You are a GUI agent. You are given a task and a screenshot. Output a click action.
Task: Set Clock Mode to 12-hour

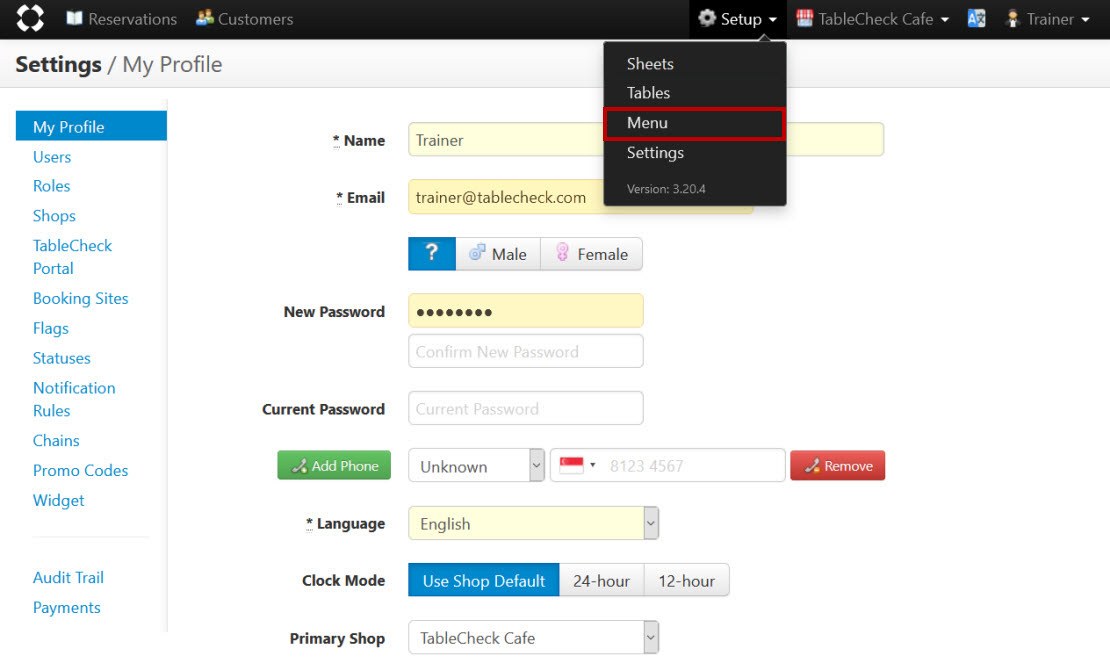687,580
